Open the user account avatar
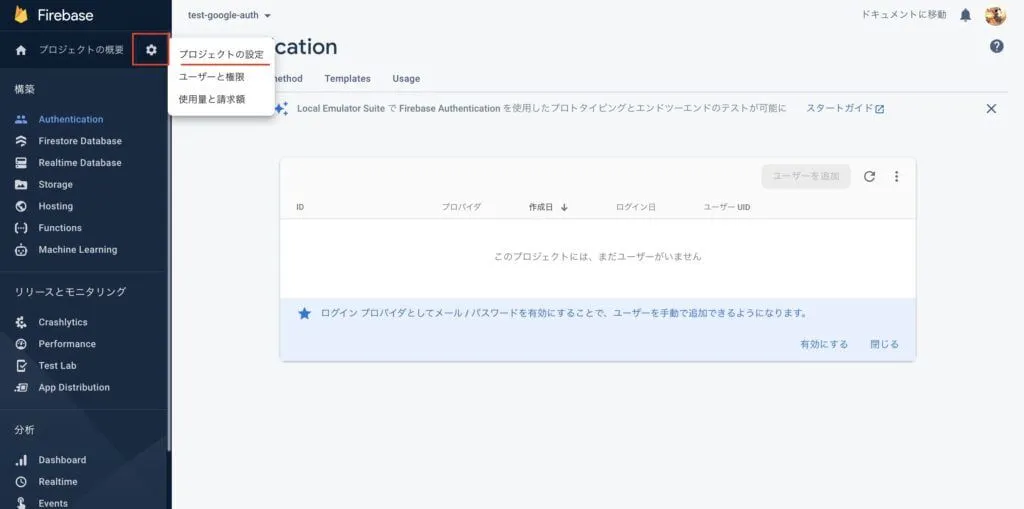 pyautogui.click(x=995, y=15)
